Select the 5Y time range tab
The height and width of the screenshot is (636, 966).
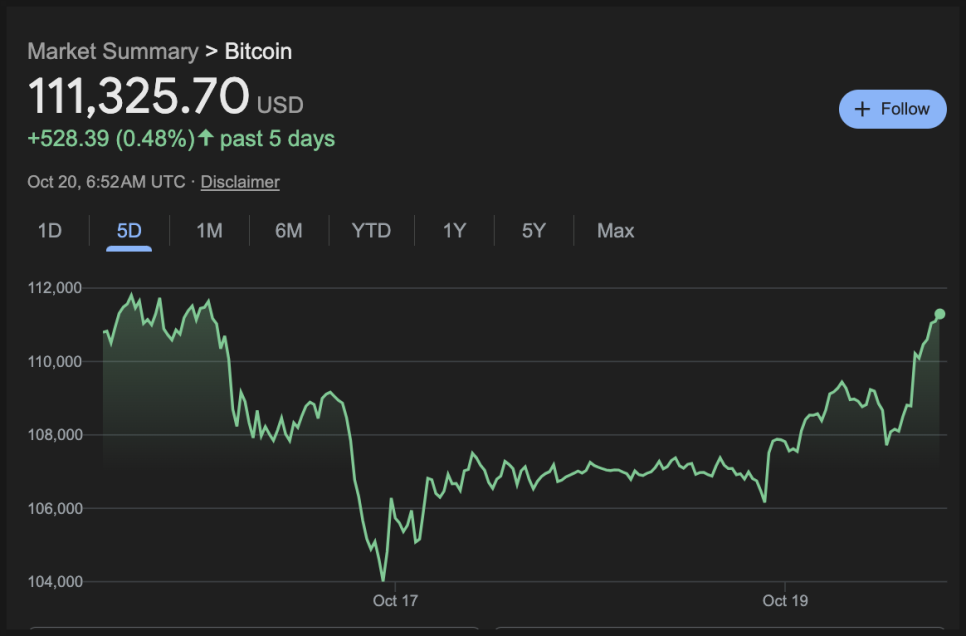534,231
